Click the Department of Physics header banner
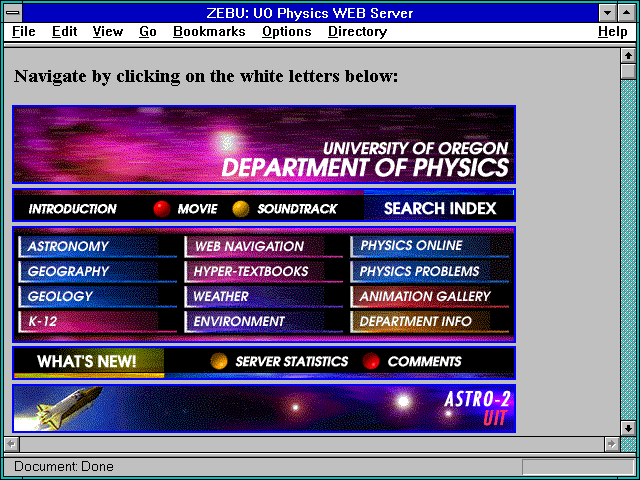Viewport: 640px width, 480px height. (x=264, y=144)
